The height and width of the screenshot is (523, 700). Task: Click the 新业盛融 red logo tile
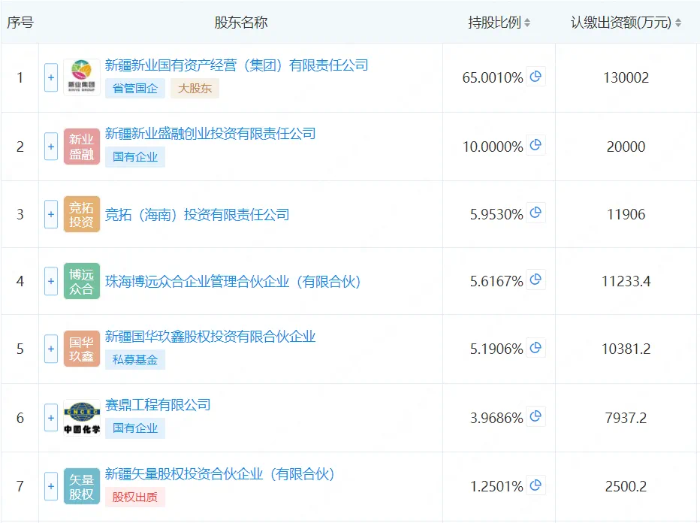click(x=82, y=146)
